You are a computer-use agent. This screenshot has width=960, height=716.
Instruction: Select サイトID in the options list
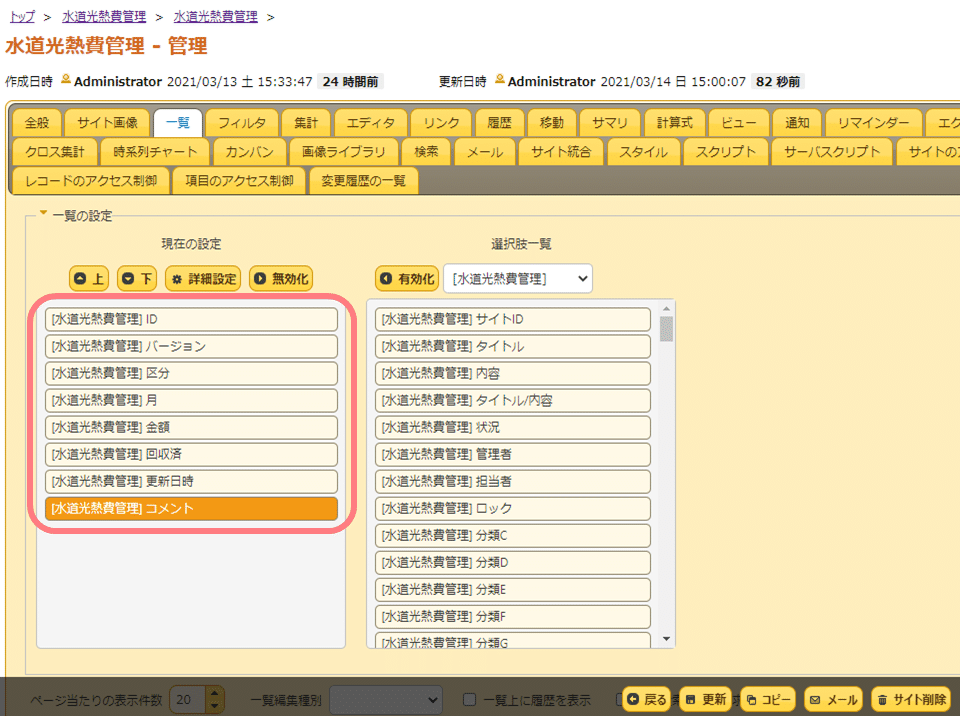(512, 319)
